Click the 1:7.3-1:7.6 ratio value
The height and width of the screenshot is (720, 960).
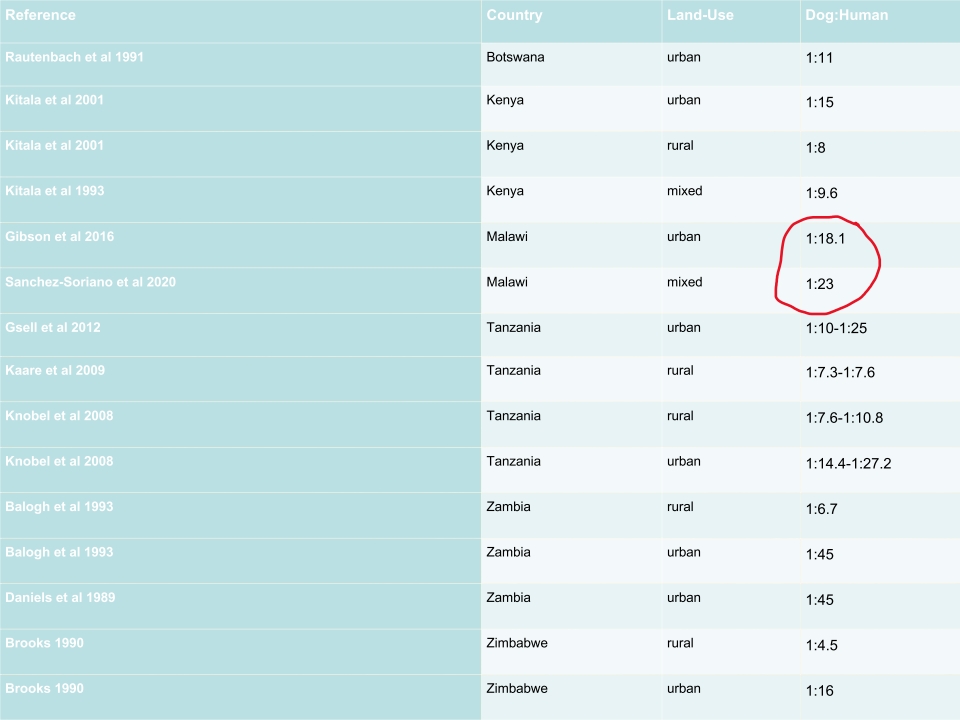pos(840,372)
